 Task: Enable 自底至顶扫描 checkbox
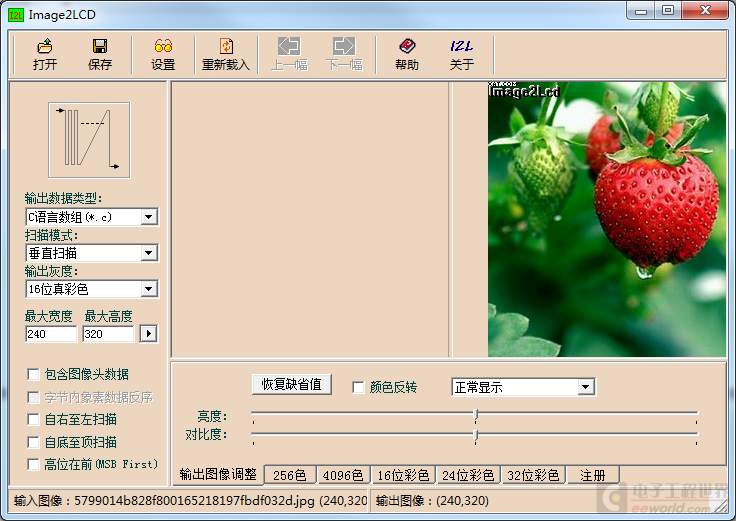pos(33,442)
